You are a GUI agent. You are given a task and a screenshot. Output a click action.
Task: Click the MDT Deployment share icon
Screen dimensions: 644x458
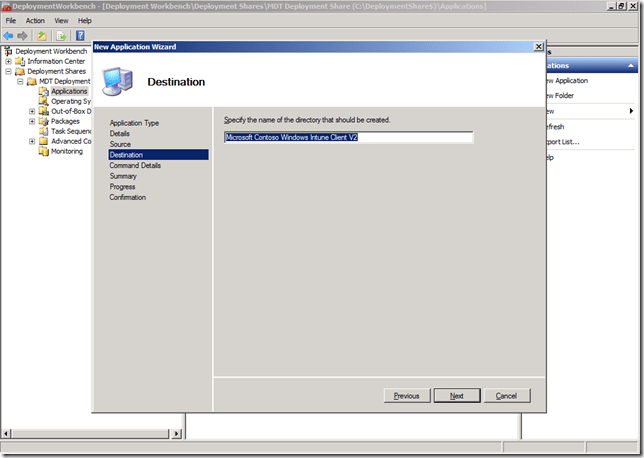pyautogui.click(x=32, y=81)
